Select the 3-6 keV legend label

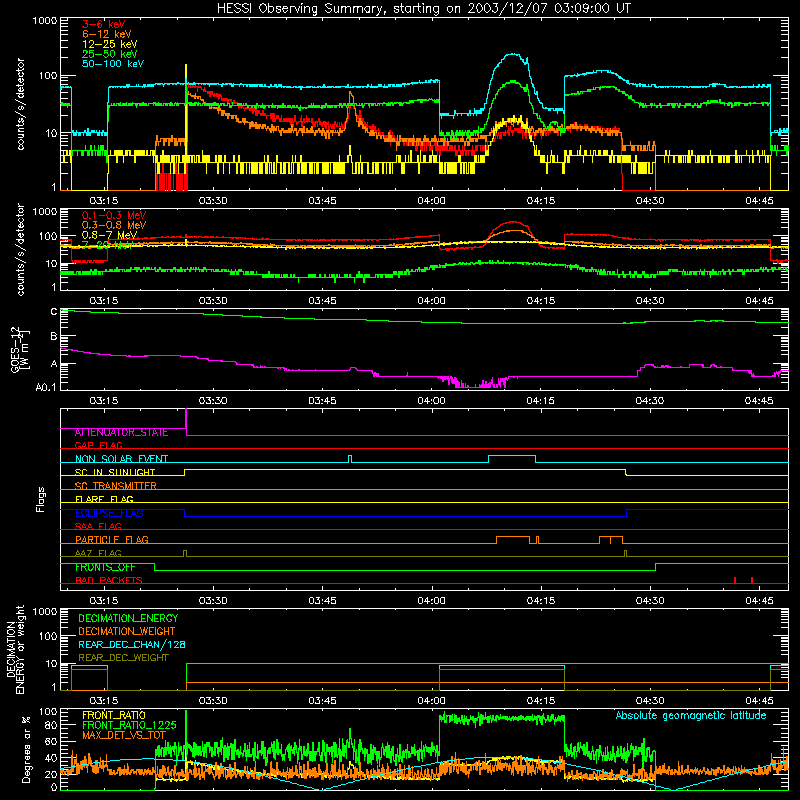coord(104,24)
